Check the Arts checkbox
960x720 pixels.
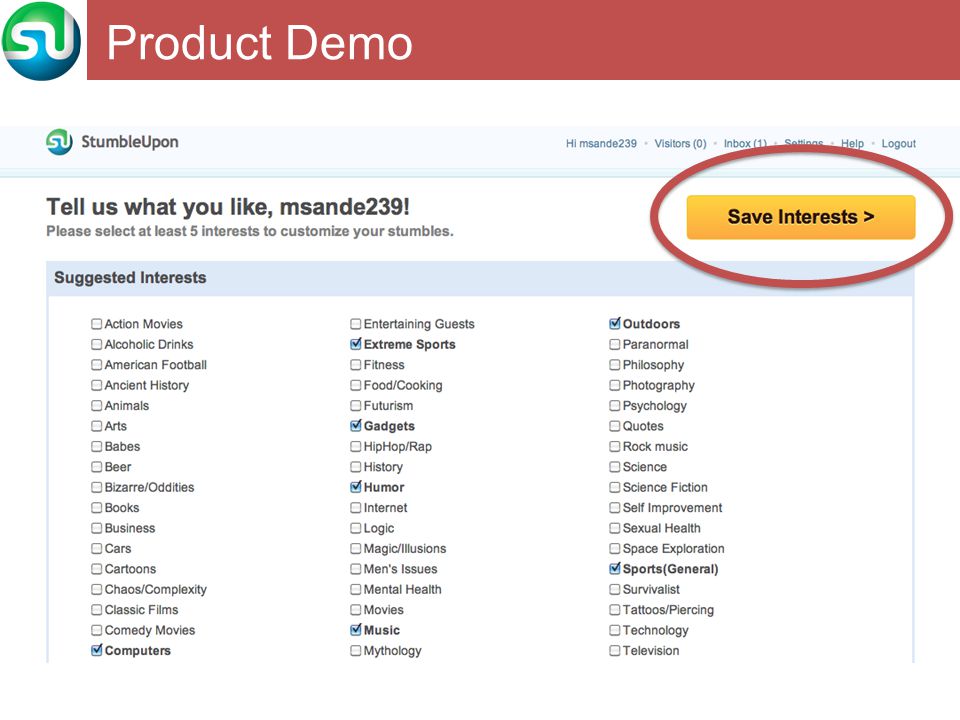[x=97, y=426]
